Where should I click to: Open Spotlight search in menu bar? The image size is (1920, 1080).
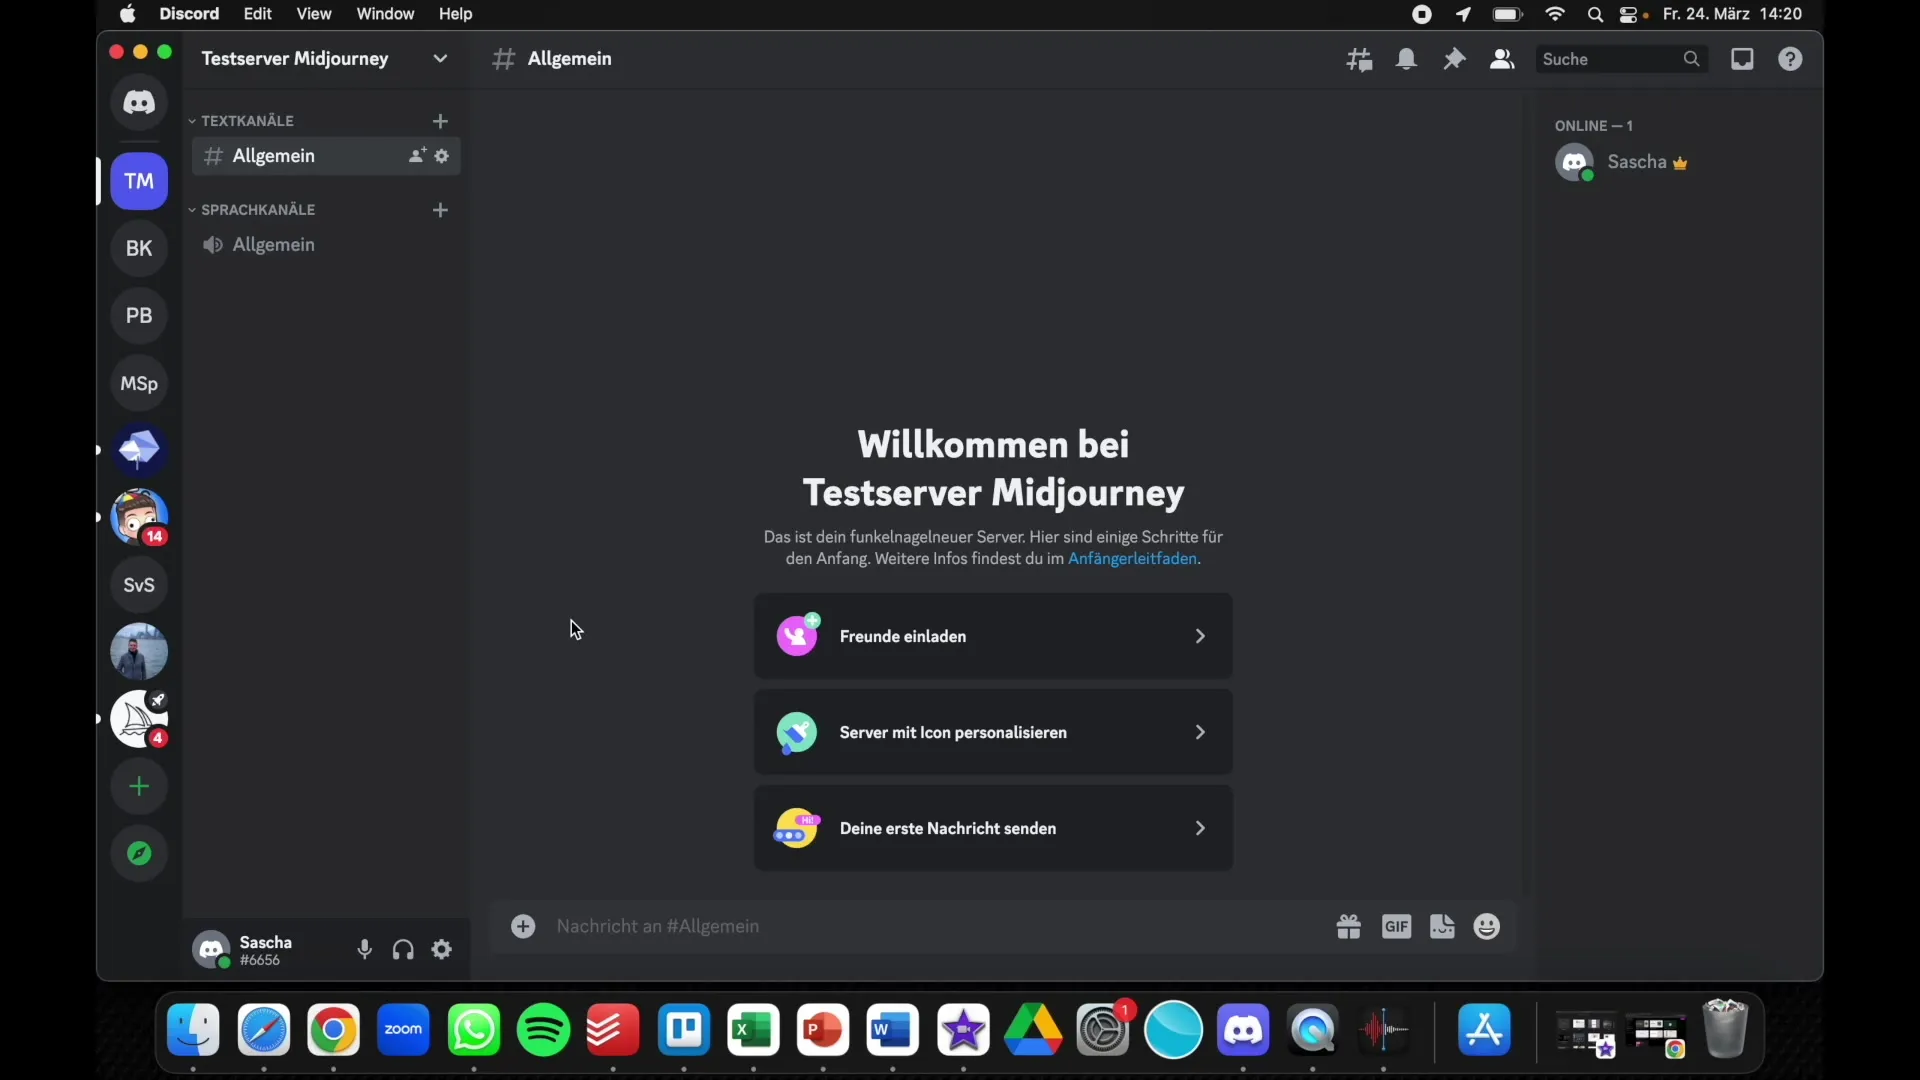[x=1596, y=14]
